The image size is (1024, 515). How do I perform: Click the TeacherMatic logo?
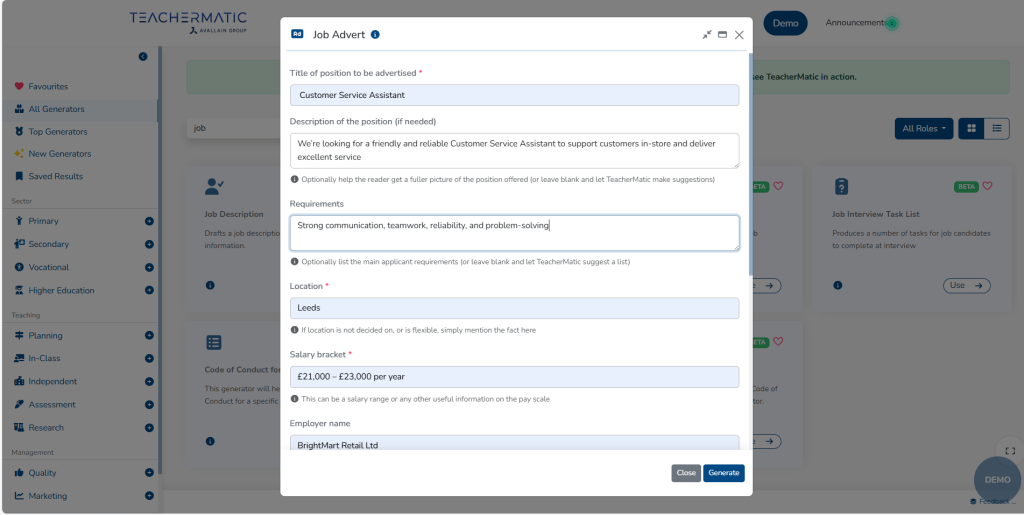188,22
